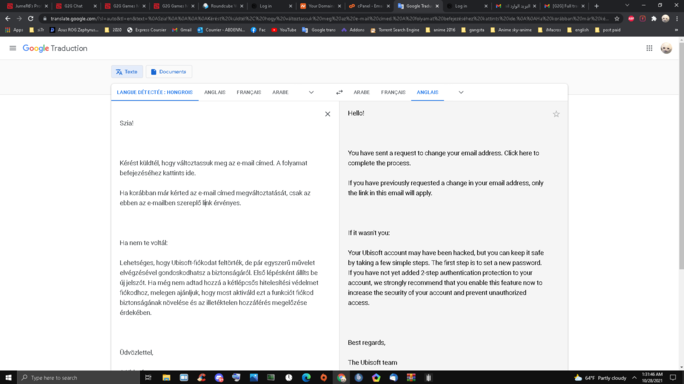
Task: Clear the source text with X
Action: click(x=328, y=114)
